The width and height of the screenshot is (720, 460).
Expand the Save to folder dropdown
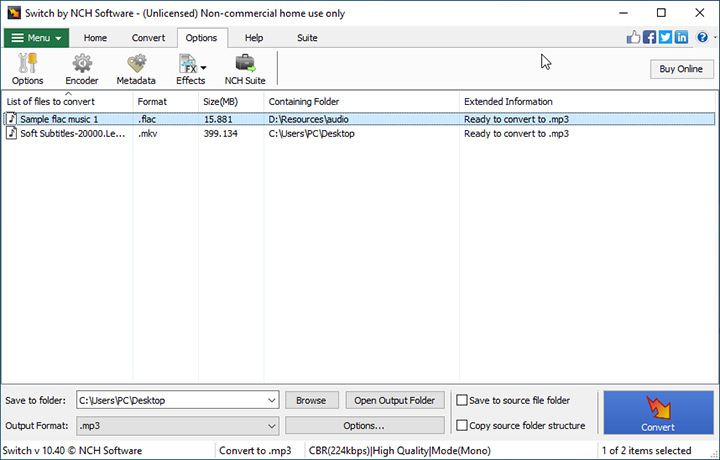pyautogui.click(x=271, y=400)
